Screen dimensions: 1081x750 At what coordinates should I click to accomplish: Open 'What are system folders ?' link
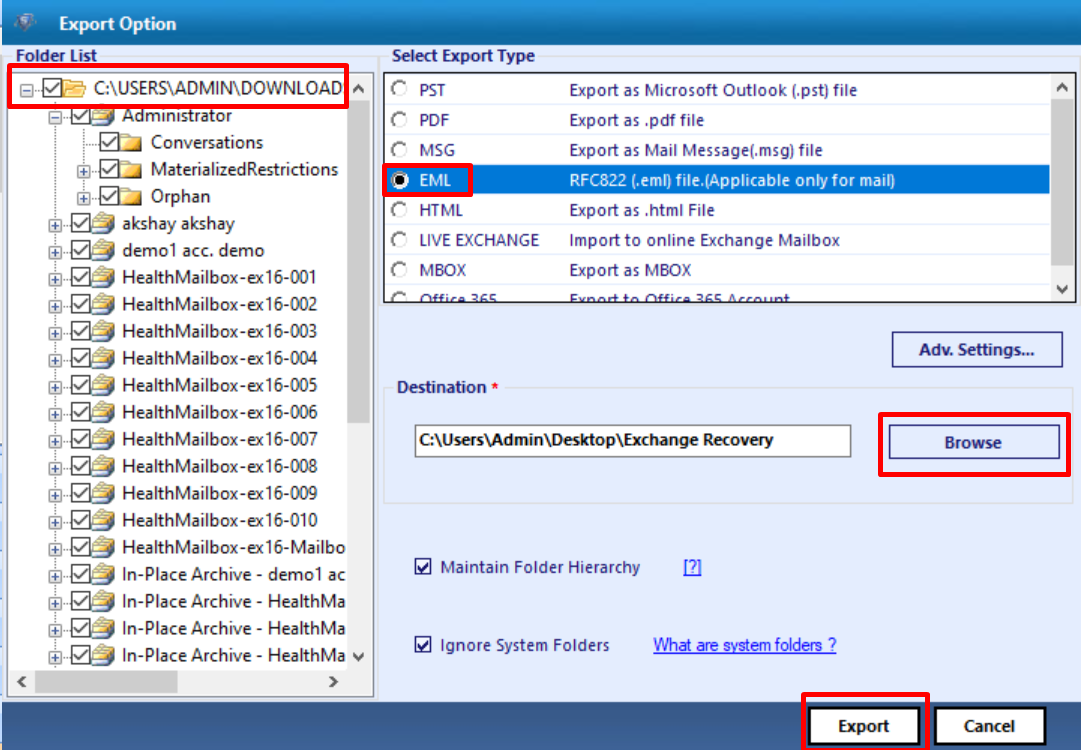coord(745,645)
